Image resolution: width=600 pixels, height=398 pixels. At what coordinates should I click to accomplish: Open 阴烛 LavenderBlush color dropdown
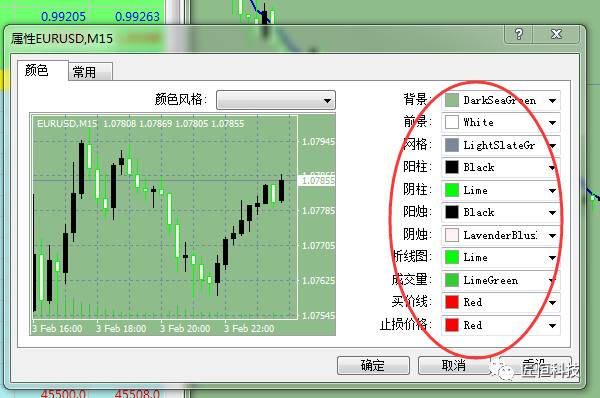click(x=501, y=235)
